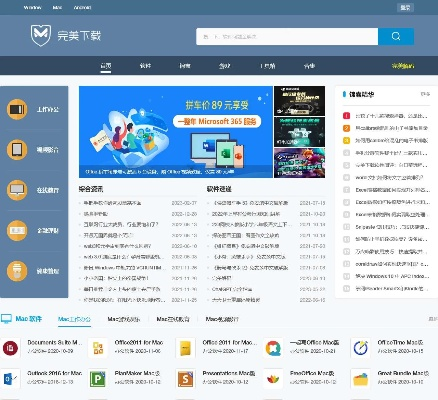This screenshot has height=400, width=438.
Task: Open the Outlook 2016 for Mac title link
Action: coord(55,373)
